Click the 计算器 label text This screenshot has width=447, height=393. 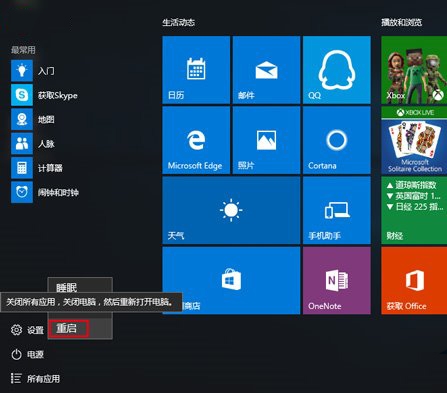50,168
